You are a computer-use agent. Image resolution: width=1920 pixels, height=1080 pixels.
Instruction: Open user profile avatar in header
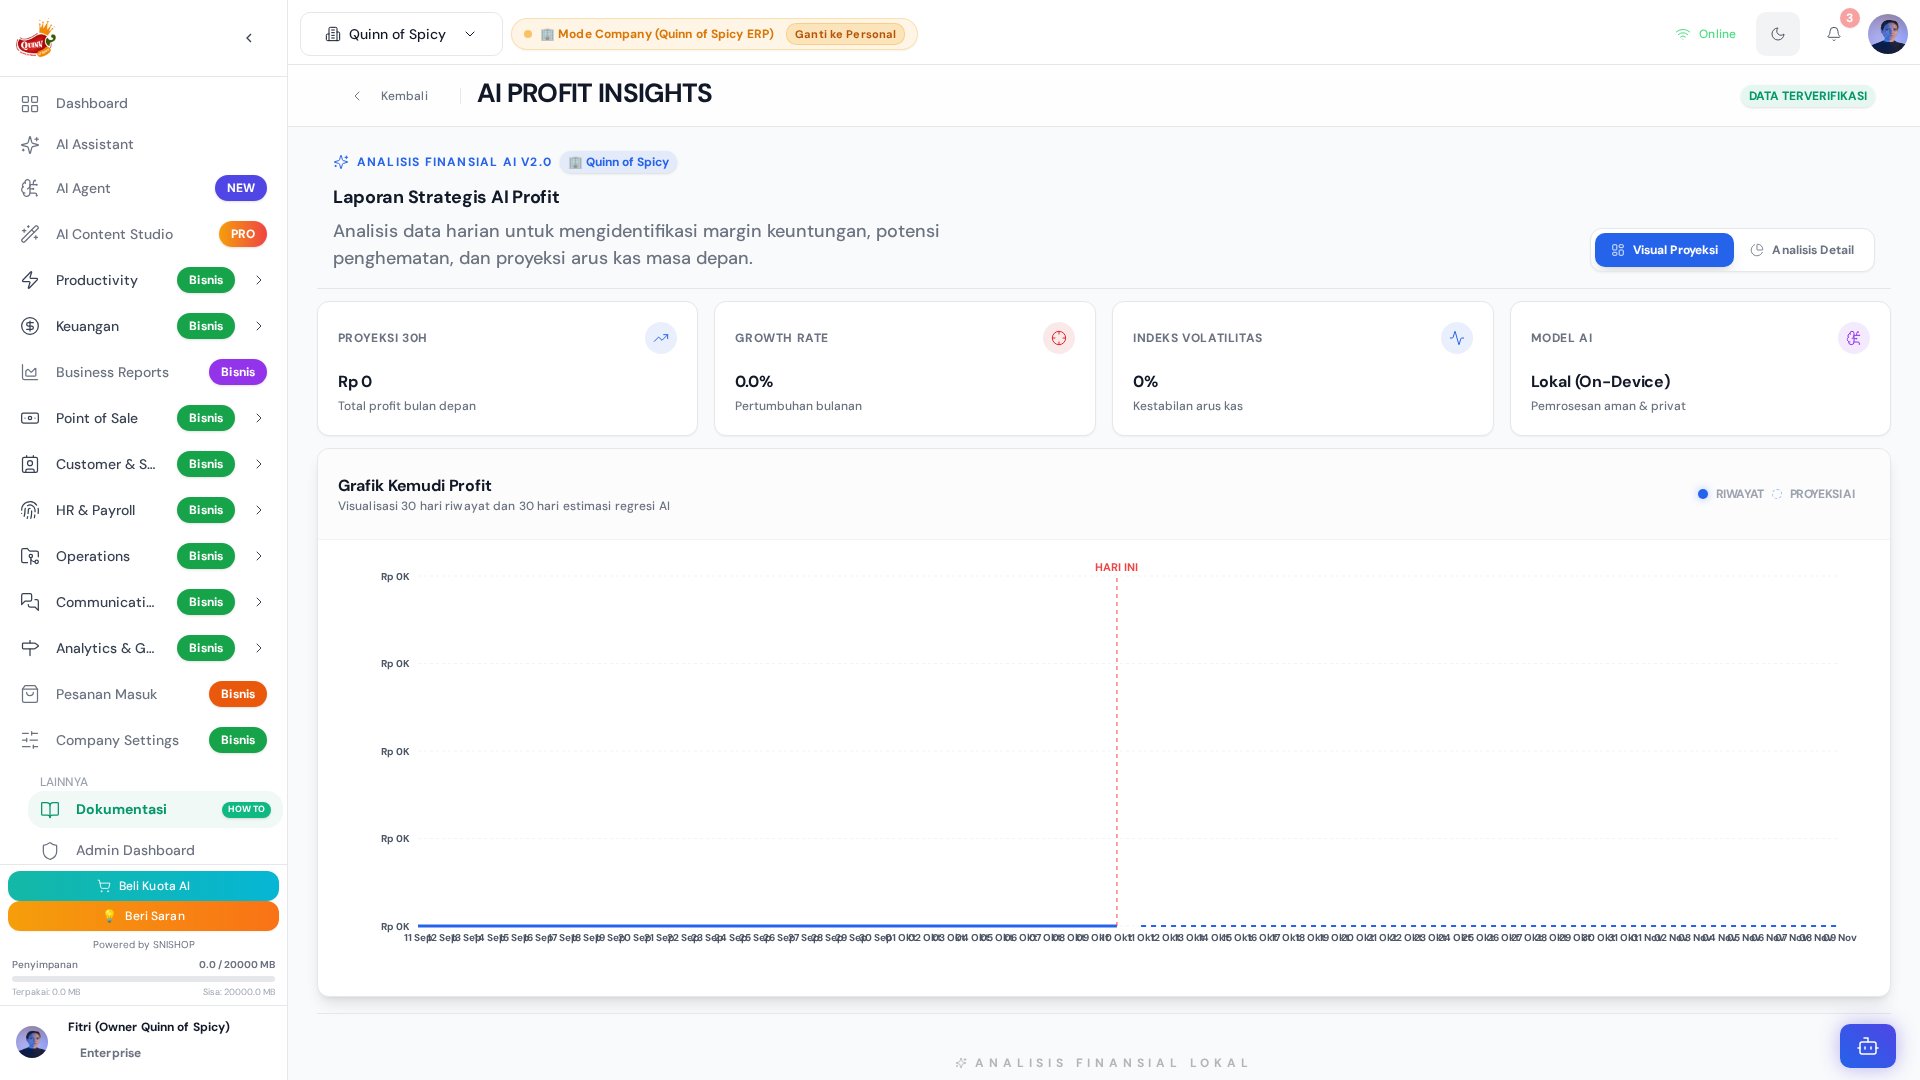(x=1887, y=34)
